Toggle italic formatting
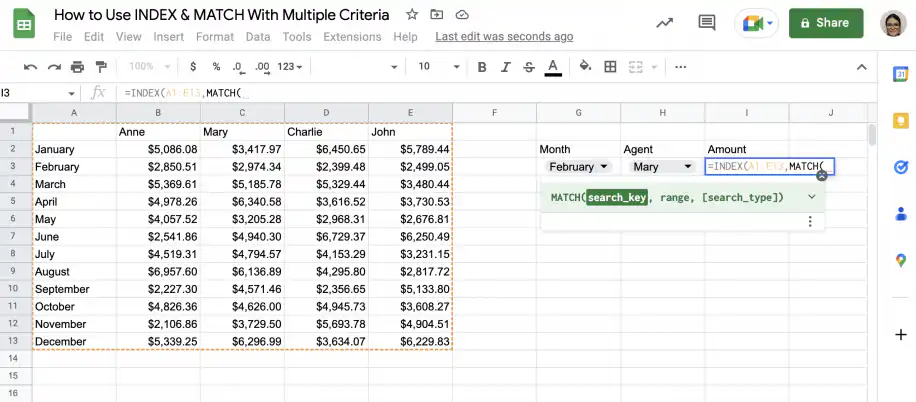916x402 pixels. pyautogui.click(x=505, y=67)
